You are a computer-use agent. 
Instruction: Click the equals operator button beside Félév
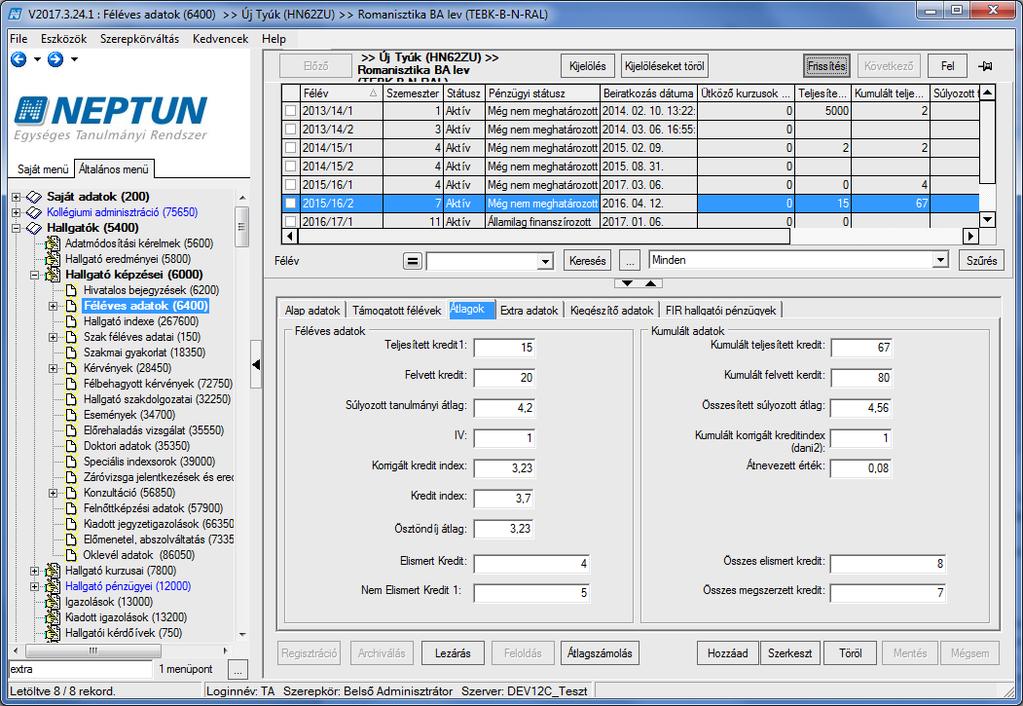(412, 261)
